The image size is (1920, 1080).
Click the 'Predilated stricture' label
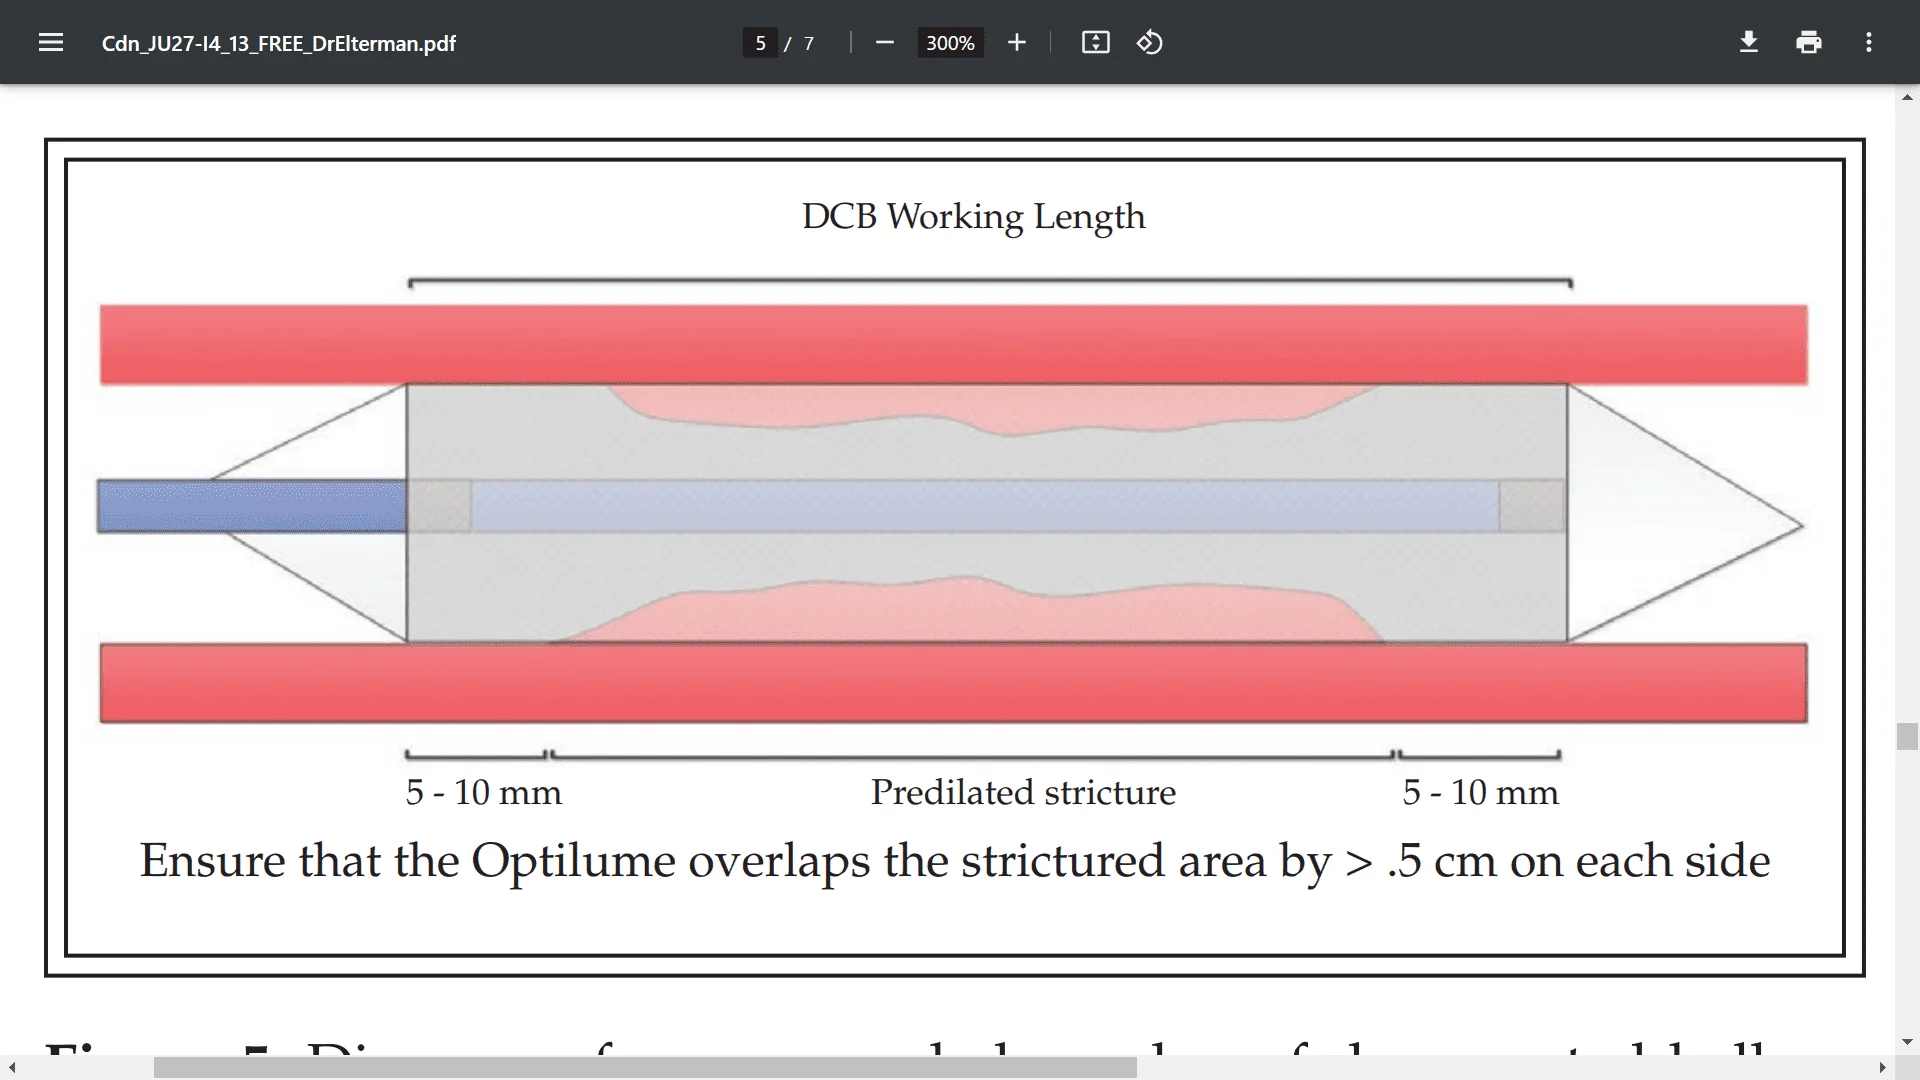click(1023, 792)
